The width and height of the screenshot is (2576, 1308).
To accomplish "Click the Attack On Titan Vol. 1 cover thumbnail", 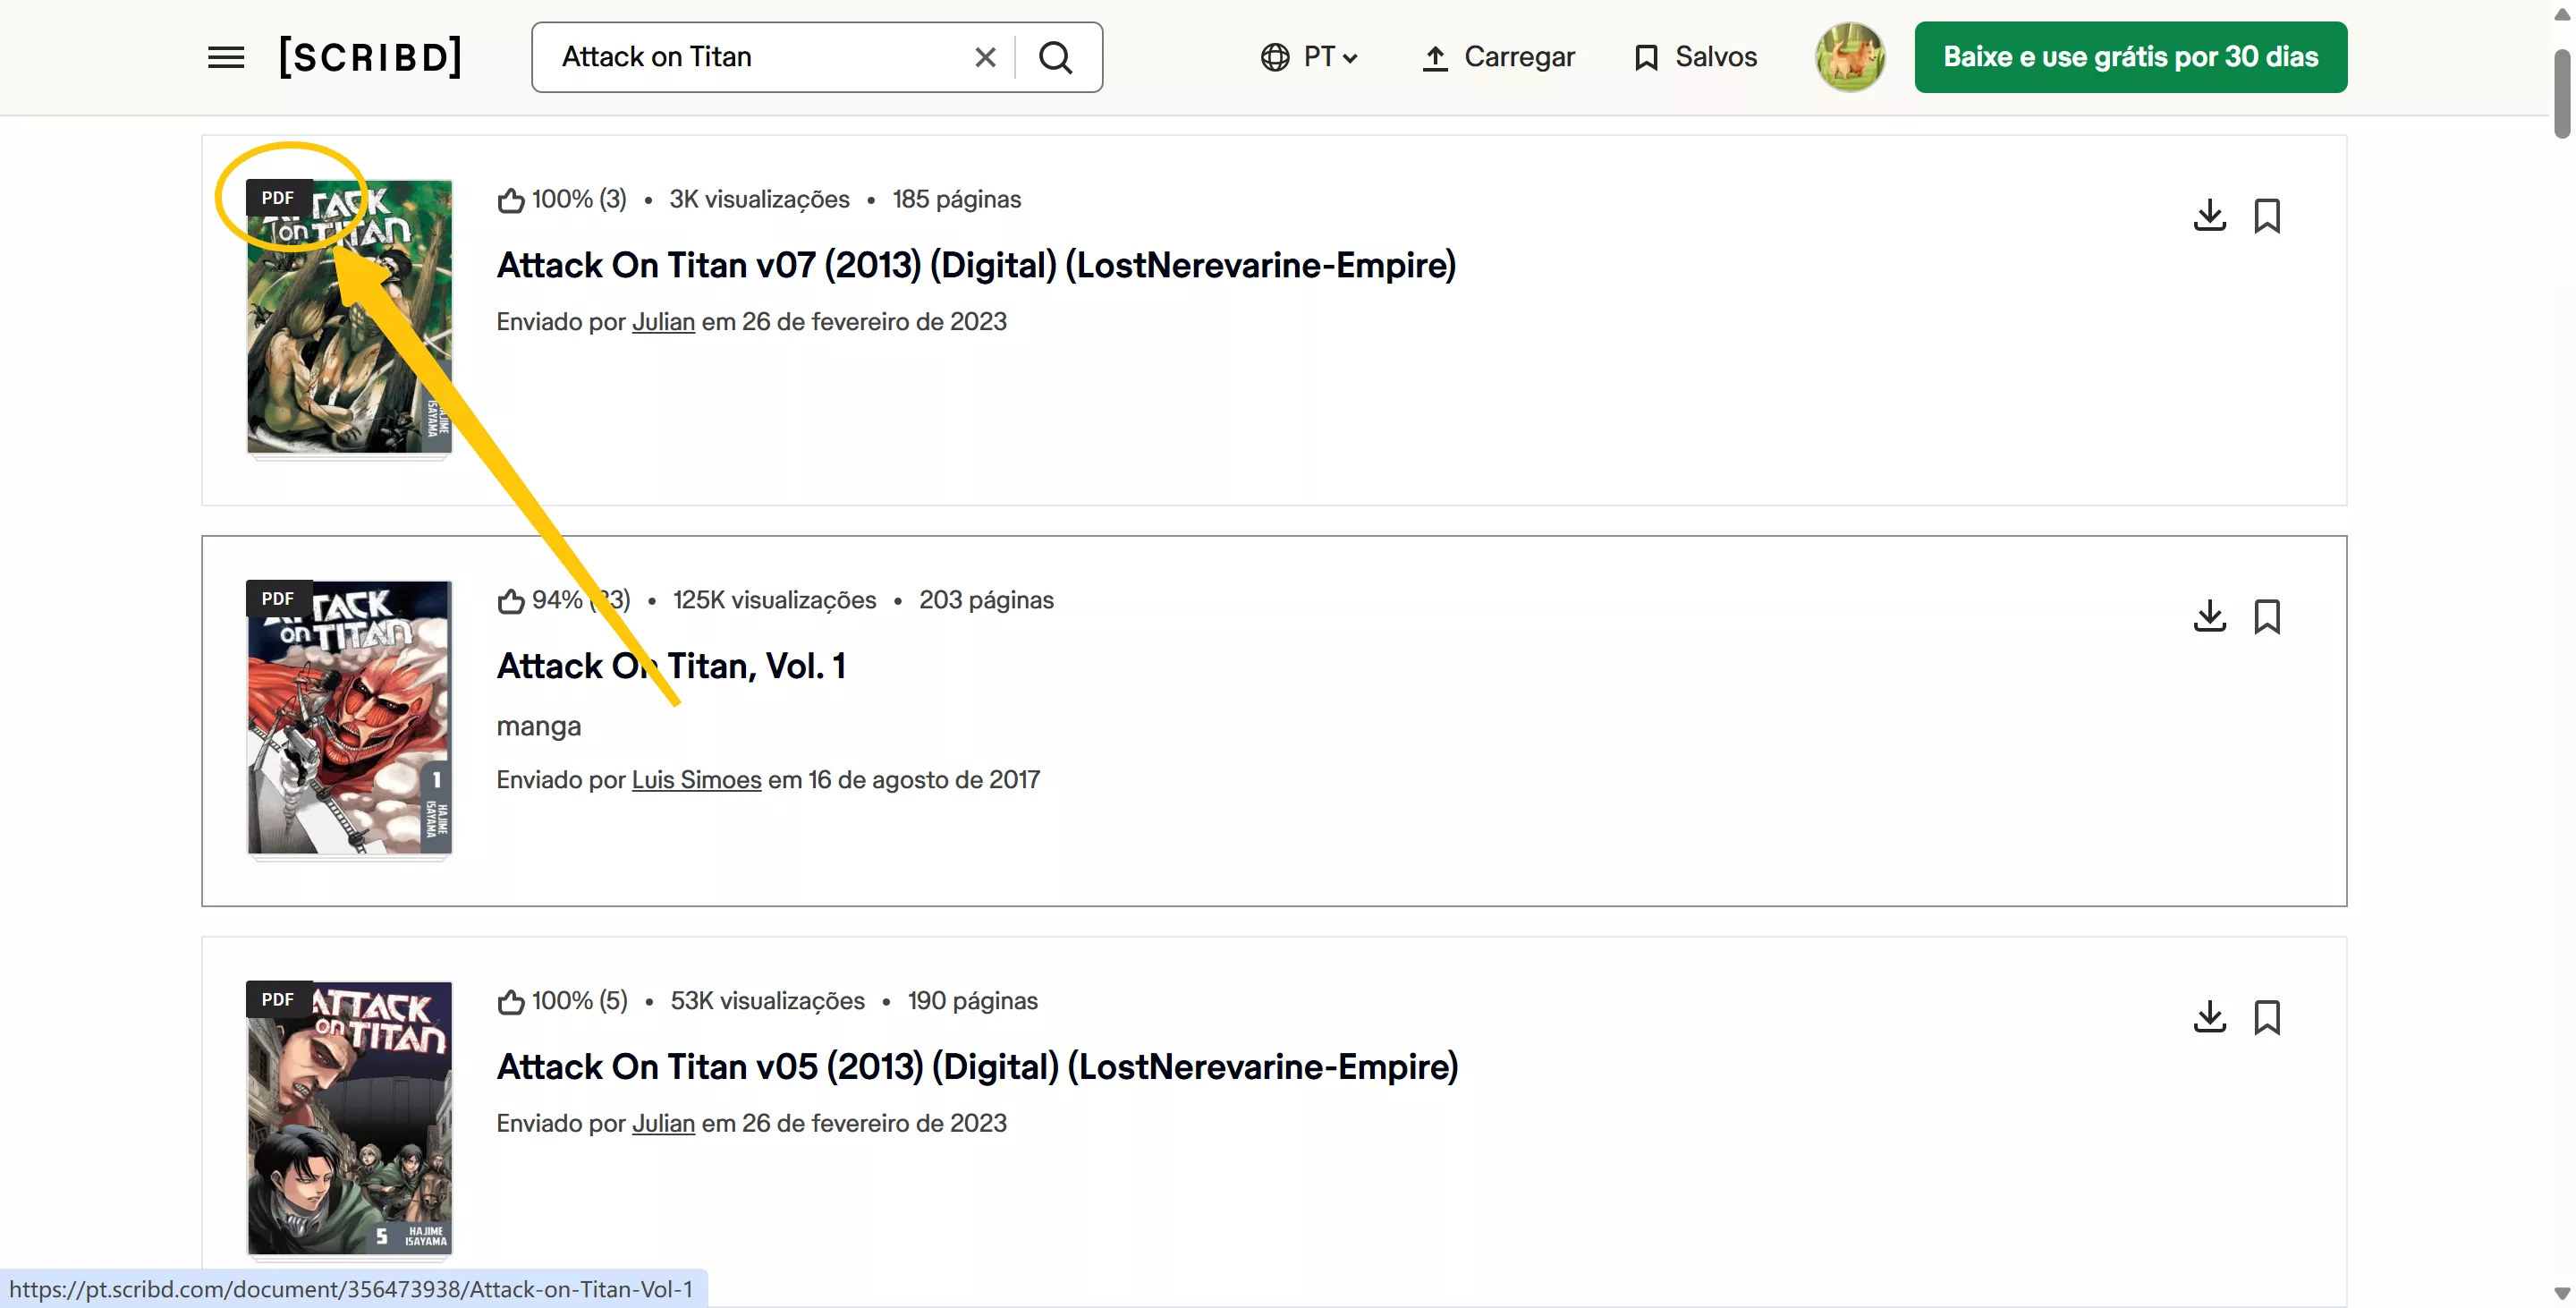I will pos(349,717).
